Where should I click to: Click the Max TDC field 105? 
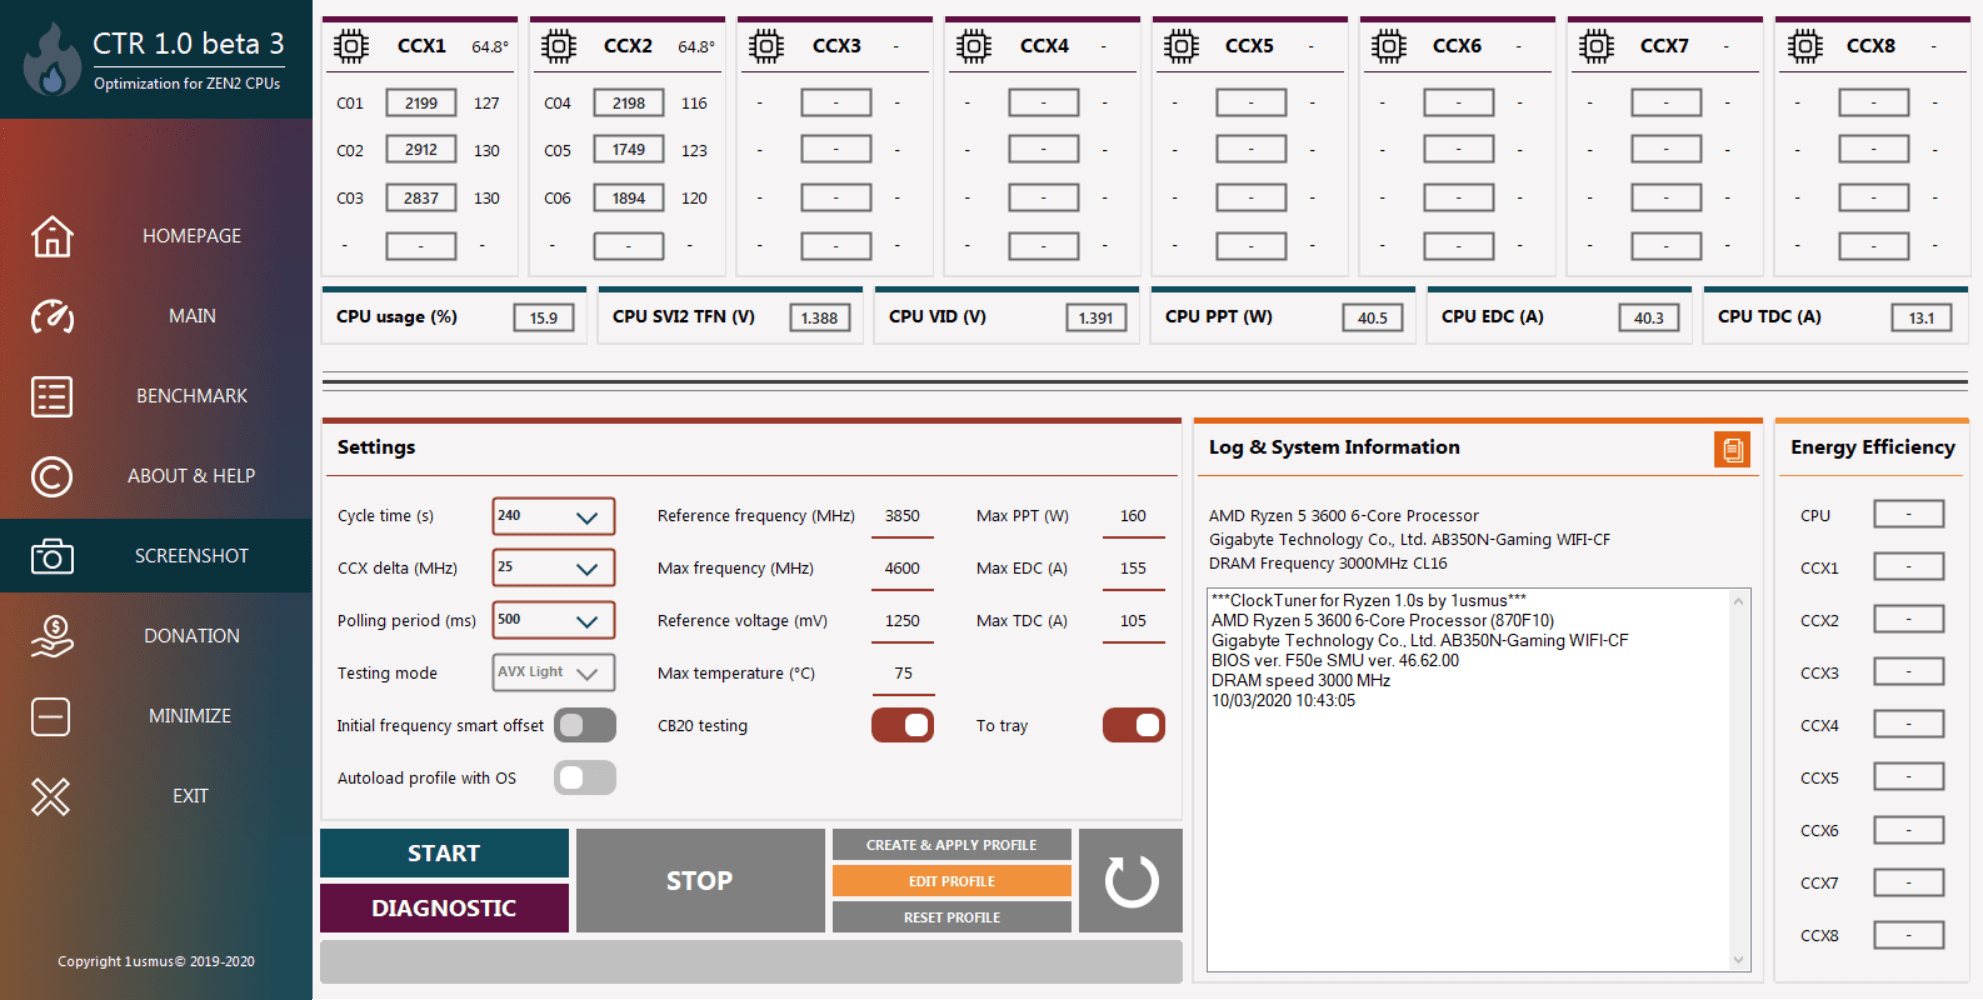pos(1133,621)
